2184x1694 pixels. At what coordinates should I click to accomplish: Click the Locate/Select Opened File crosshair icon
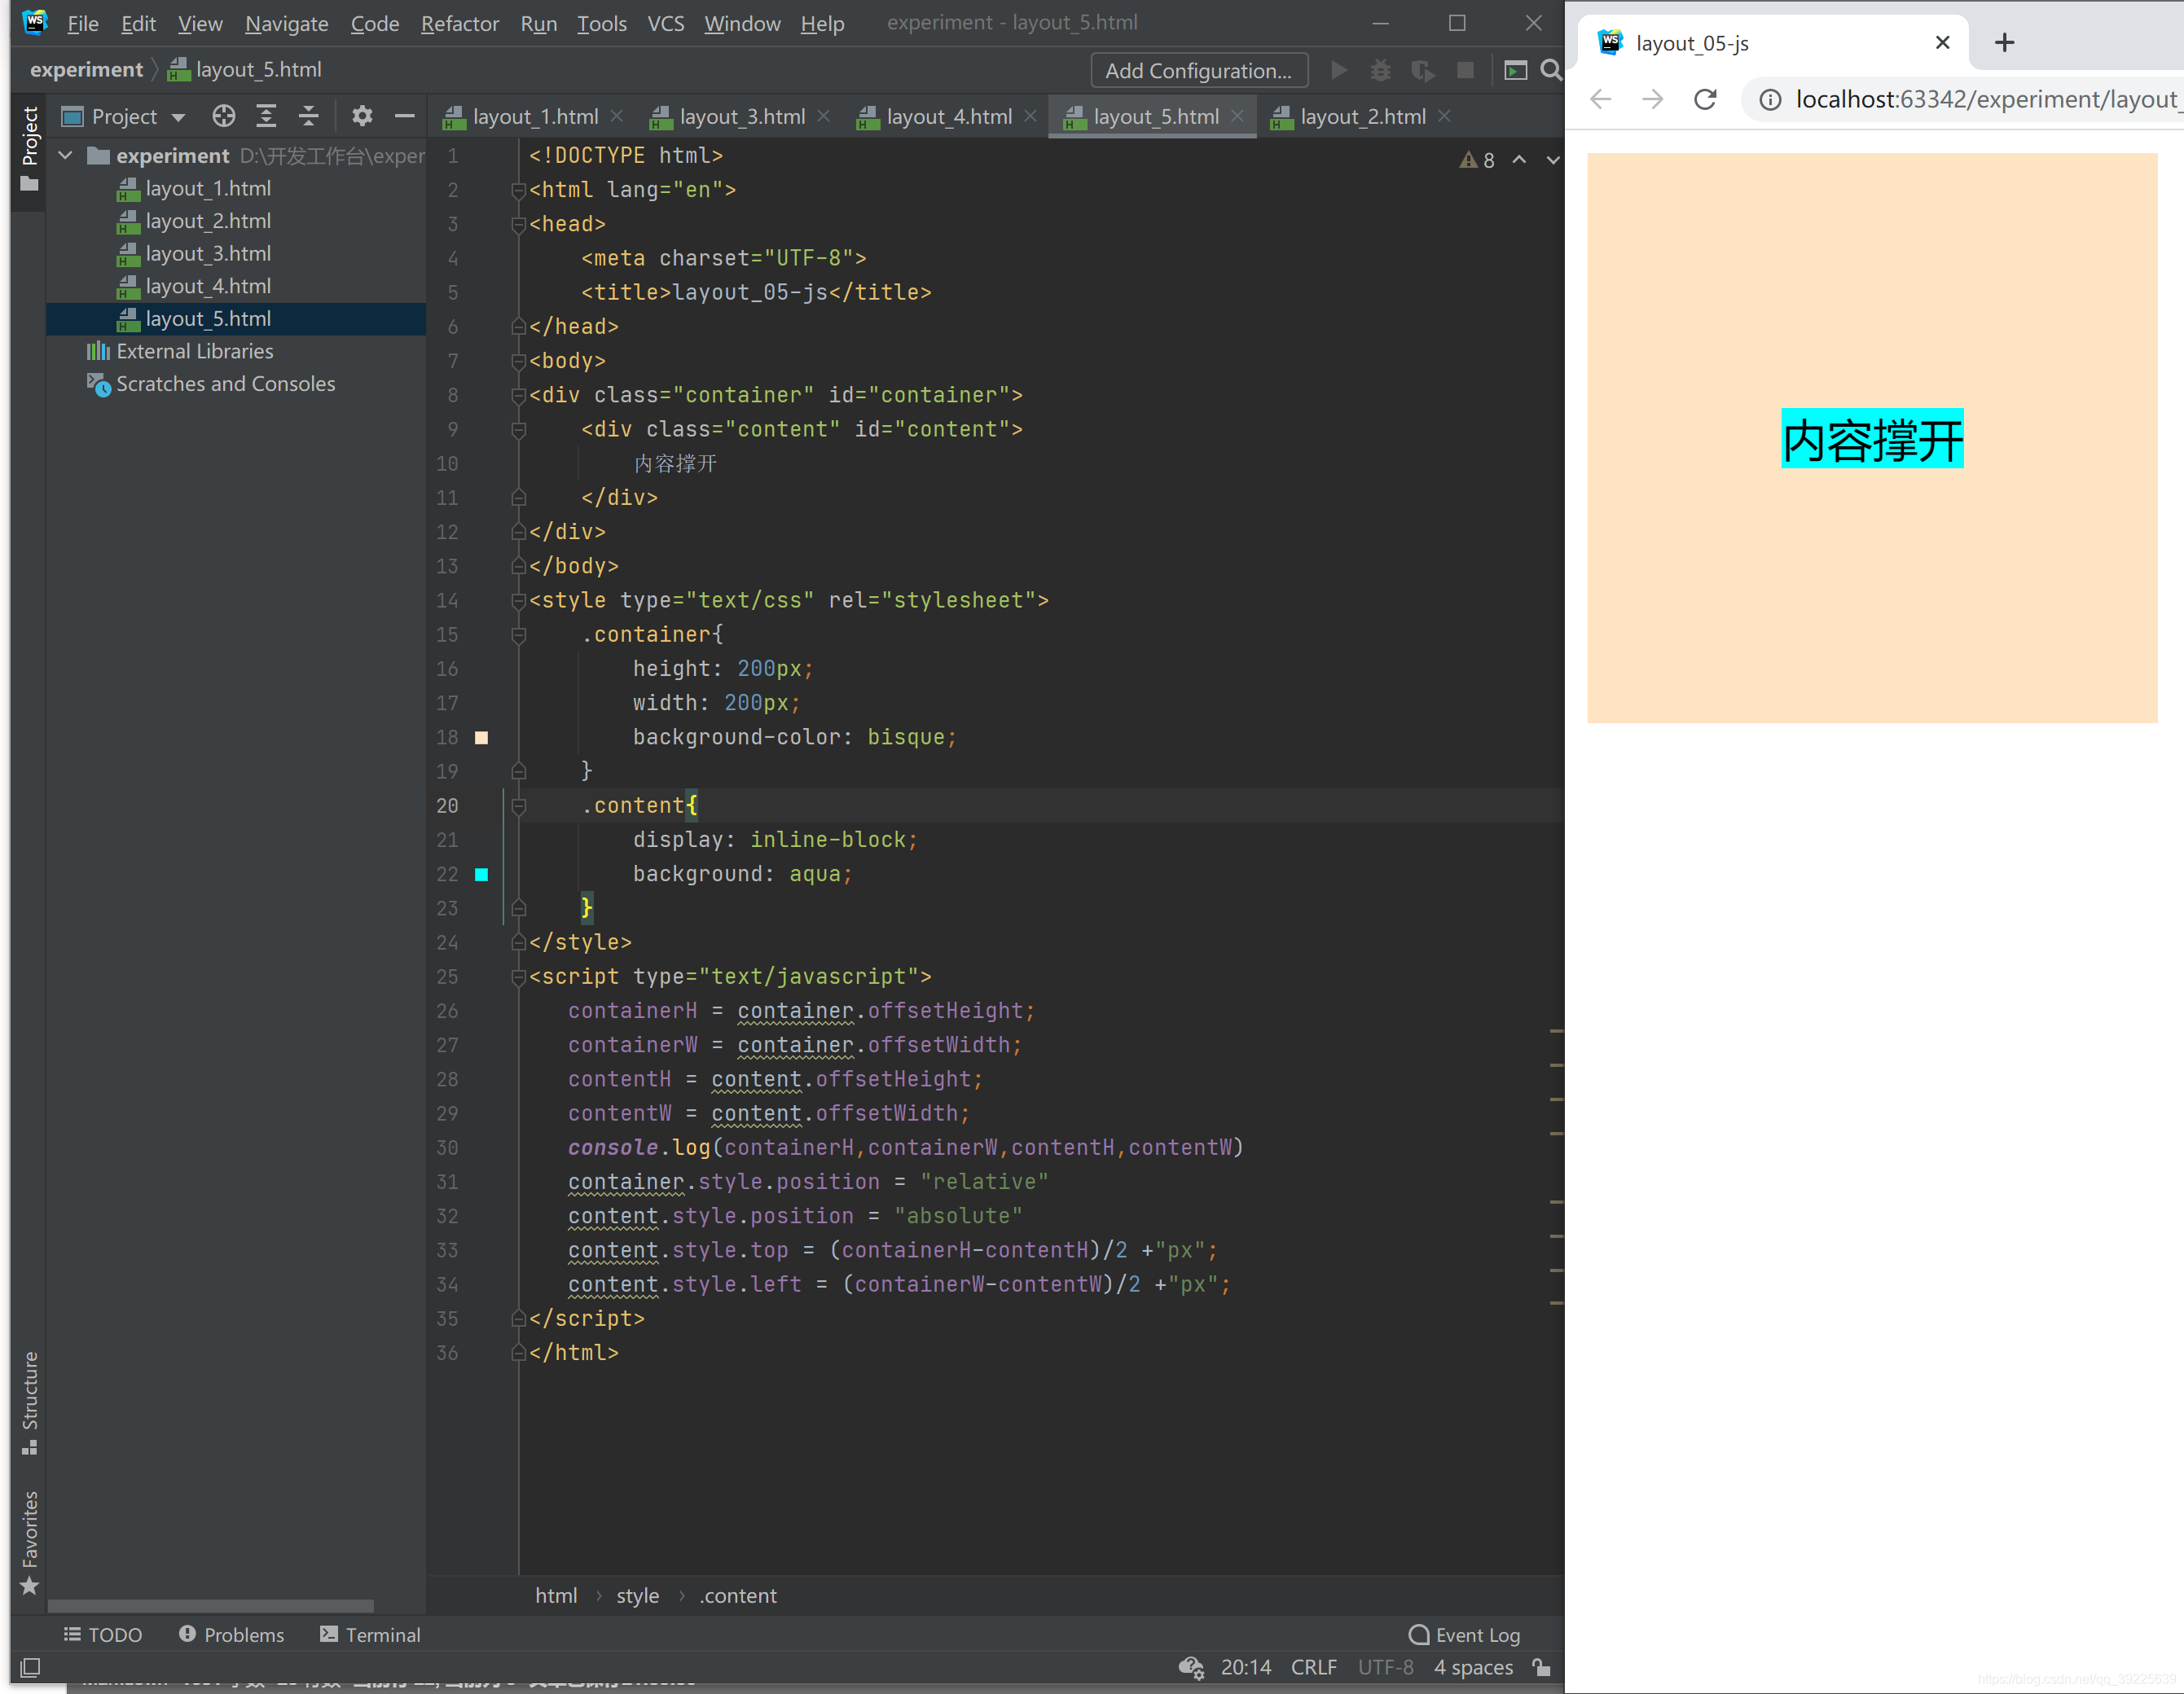pos(224,116)
